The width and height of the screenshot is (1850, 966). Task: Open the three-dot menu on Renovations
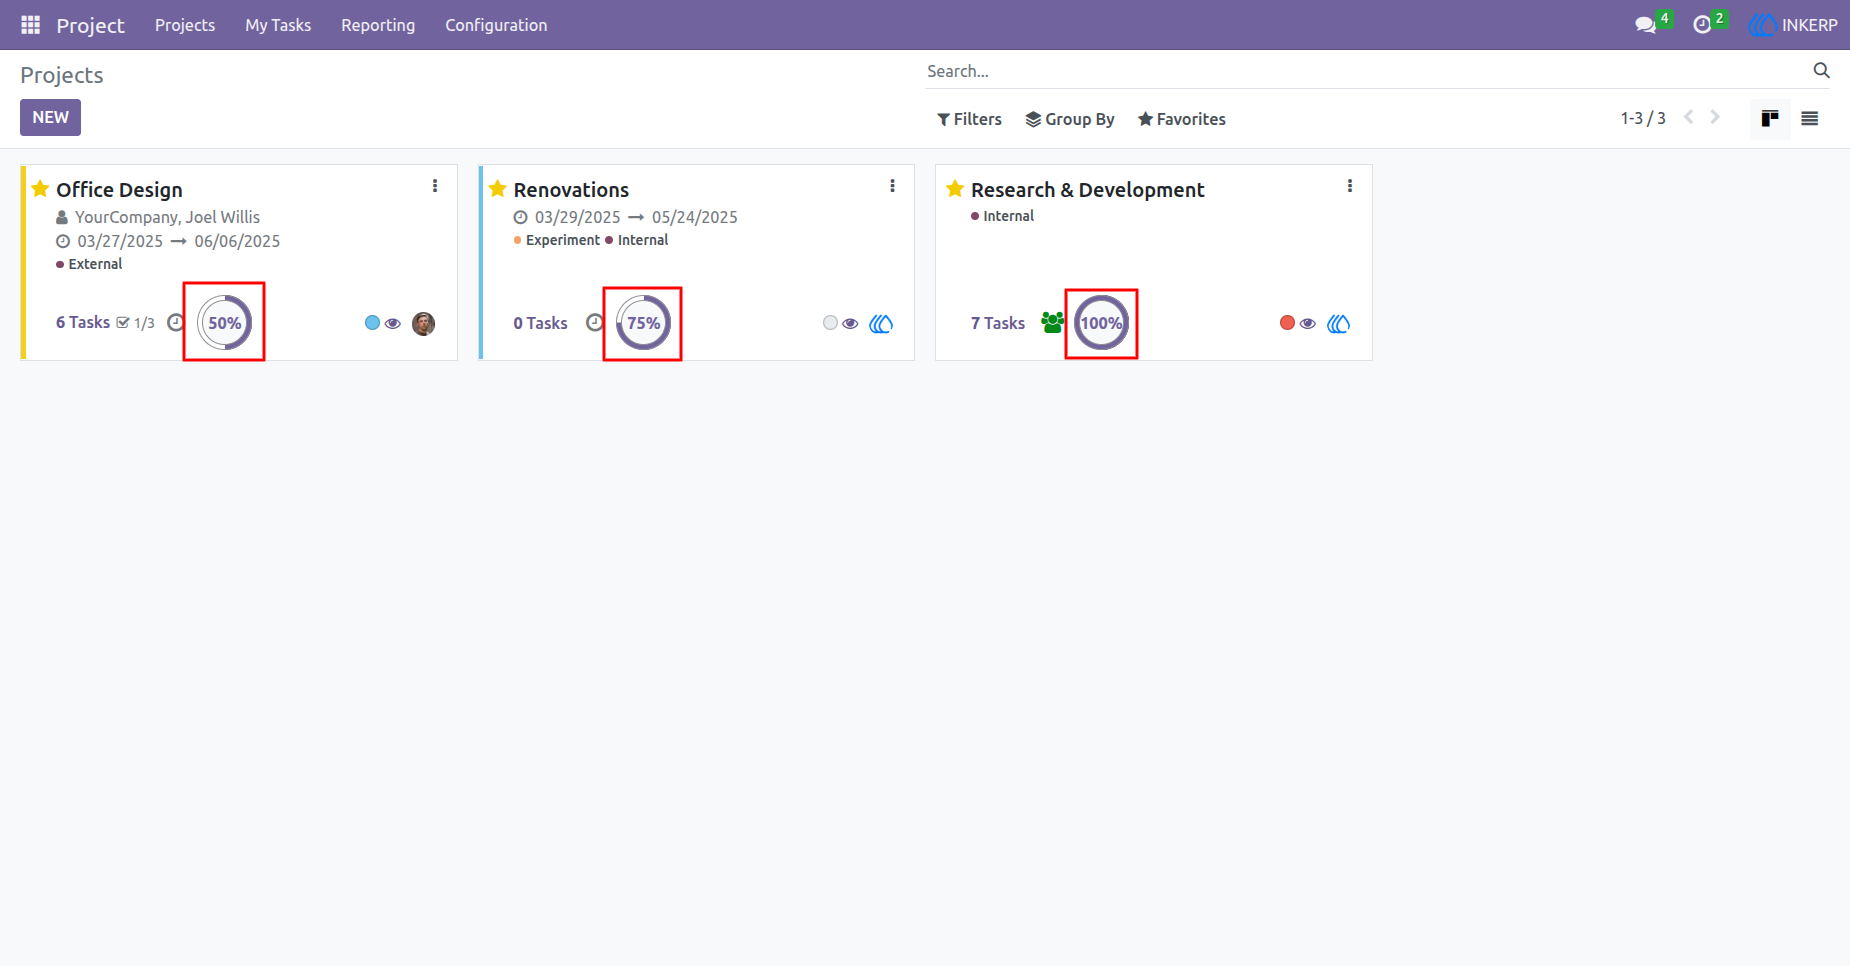(892, 186)
